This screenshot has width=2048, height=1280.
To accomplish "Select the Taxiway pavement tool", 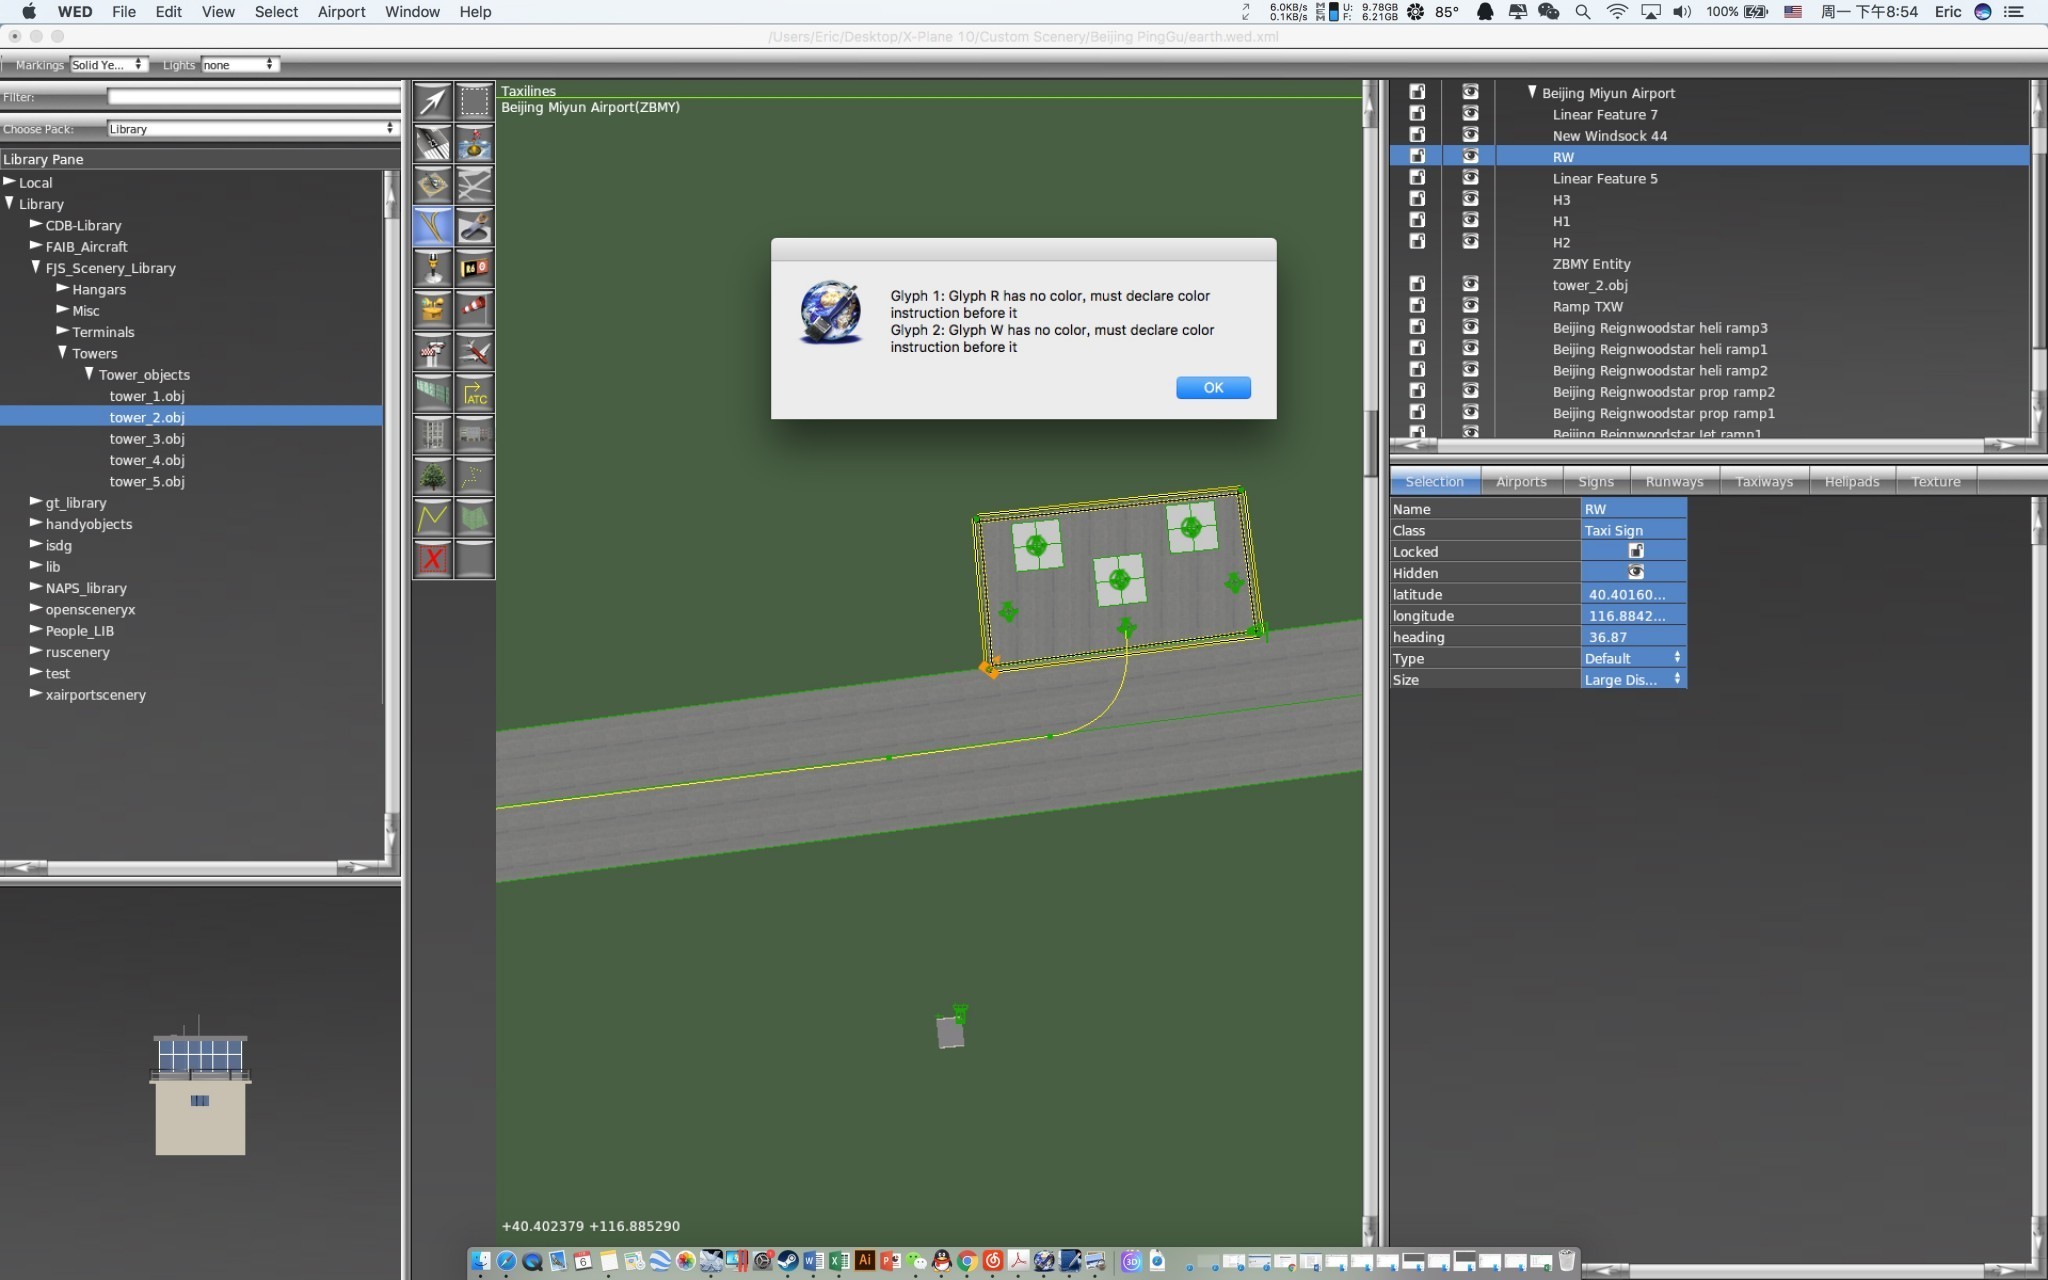I will click(x=474, y=185).
